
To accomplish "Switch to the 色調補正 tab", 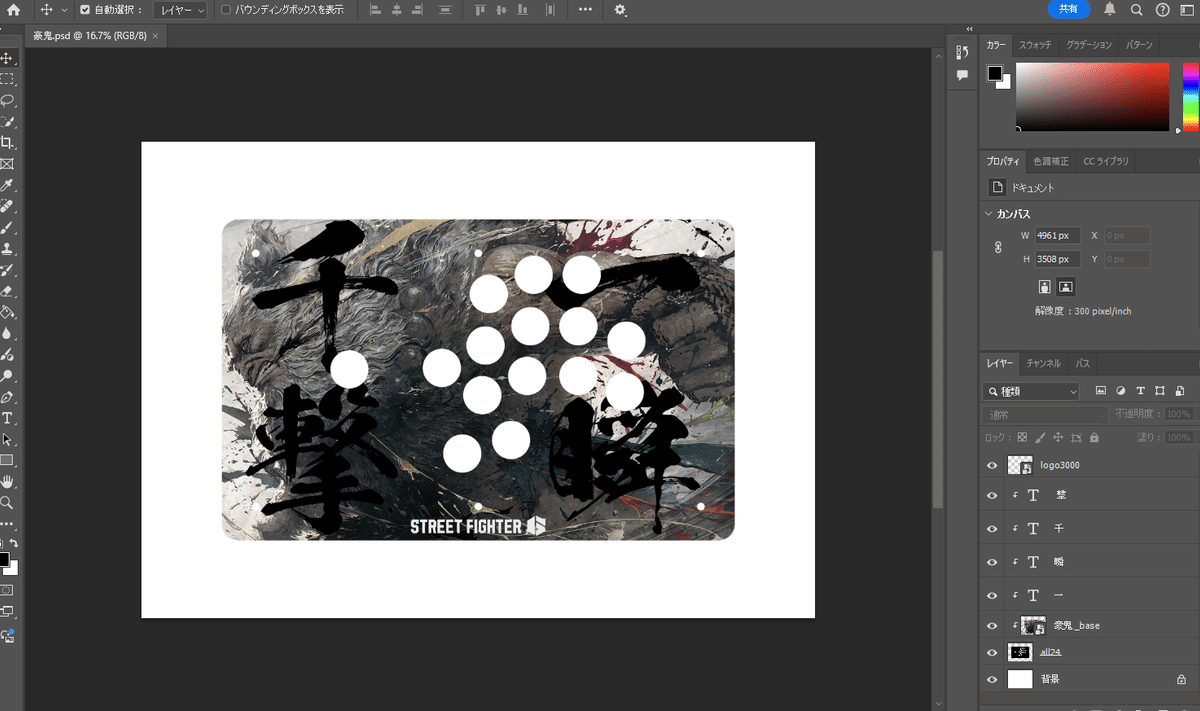I will pyautogui.click(x=1051, y=161).
